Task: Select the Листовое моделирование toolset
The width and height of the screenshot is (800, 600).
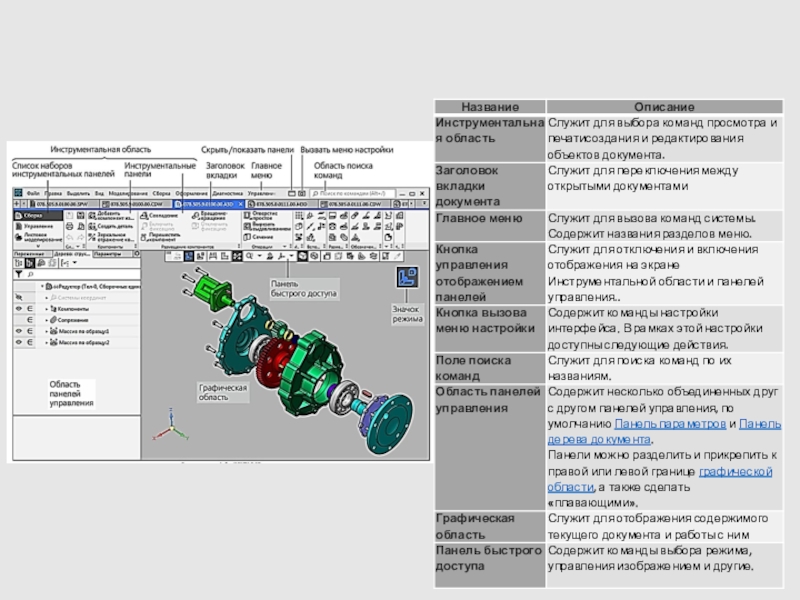Action: click(37, 237)
